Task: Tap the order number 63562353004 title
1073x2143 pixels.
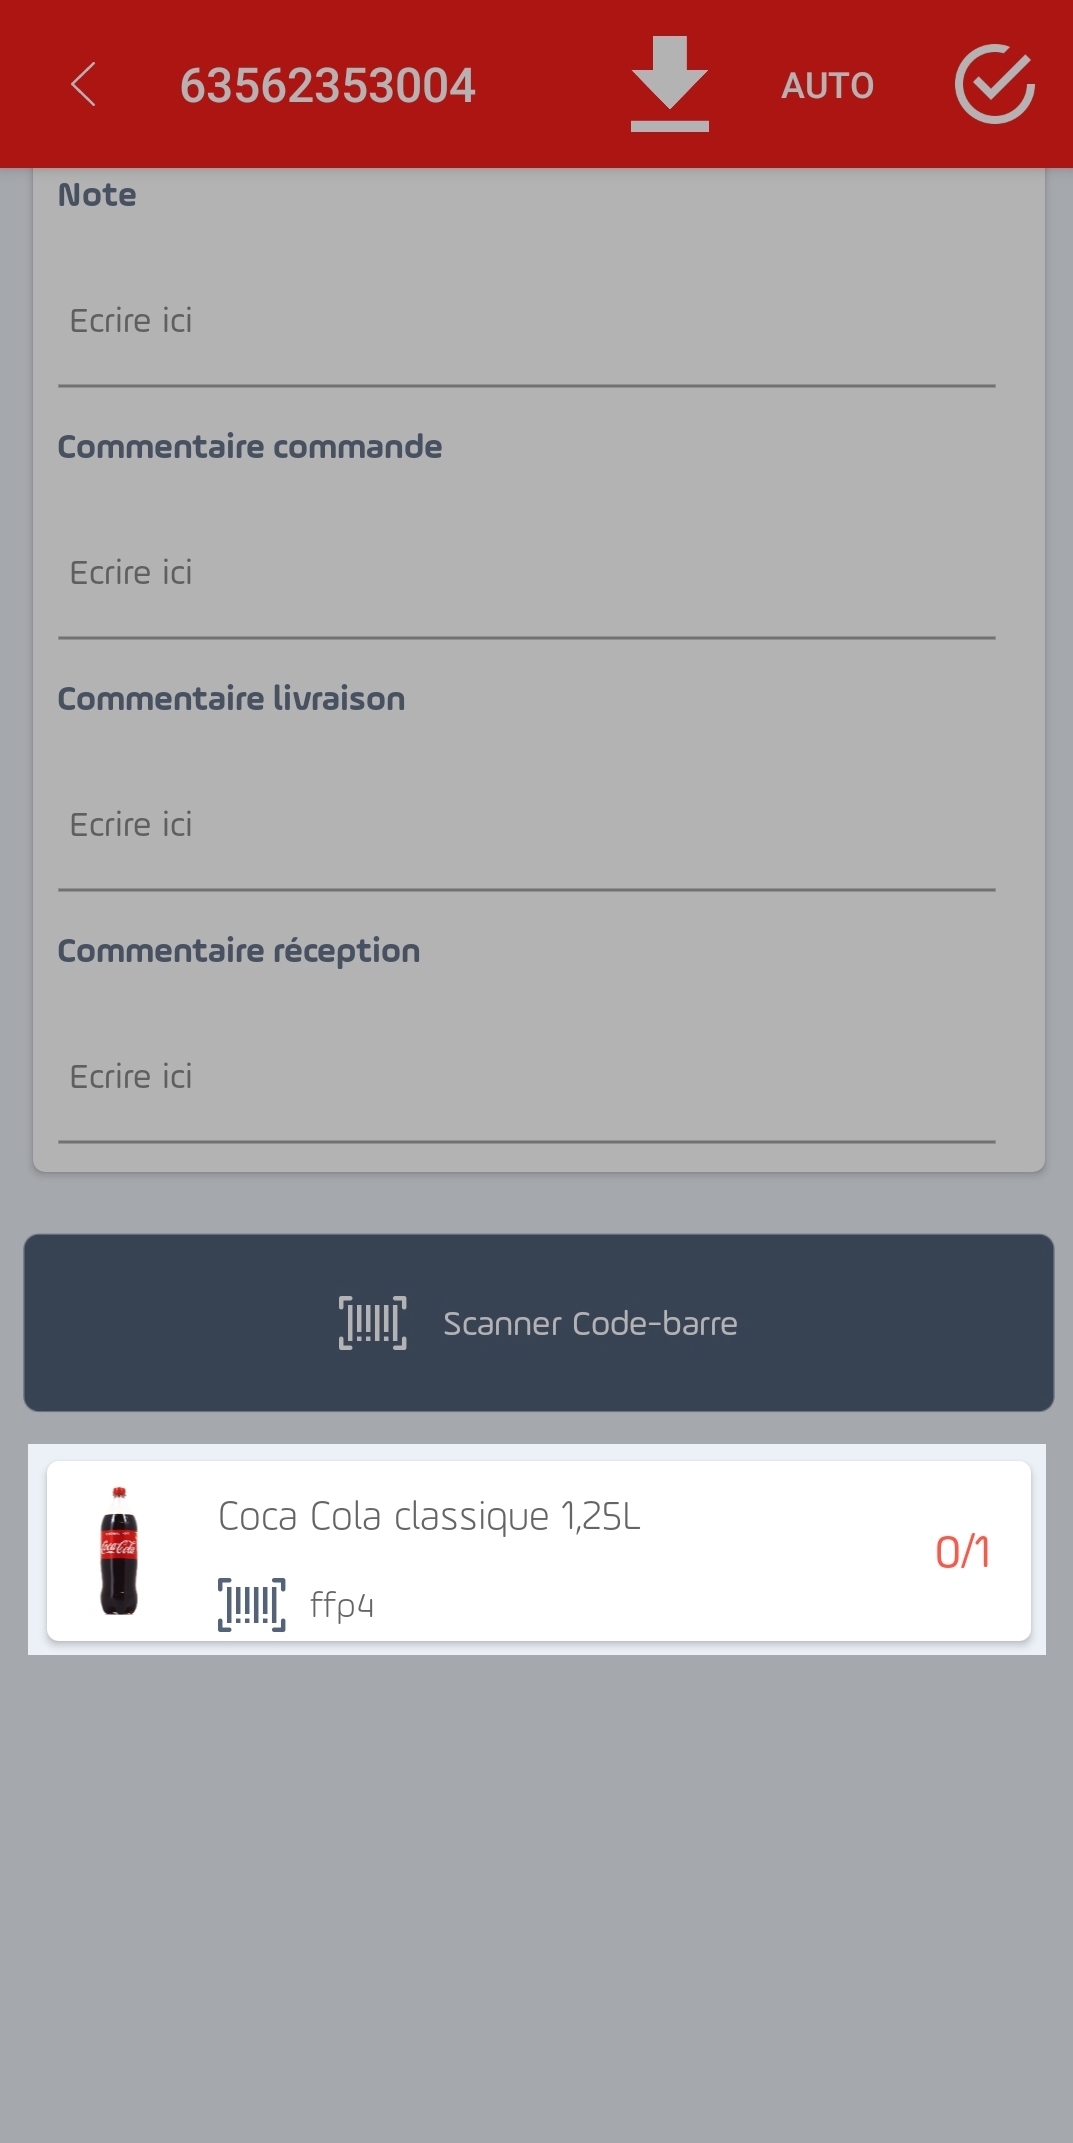Action: click(328, 86)
